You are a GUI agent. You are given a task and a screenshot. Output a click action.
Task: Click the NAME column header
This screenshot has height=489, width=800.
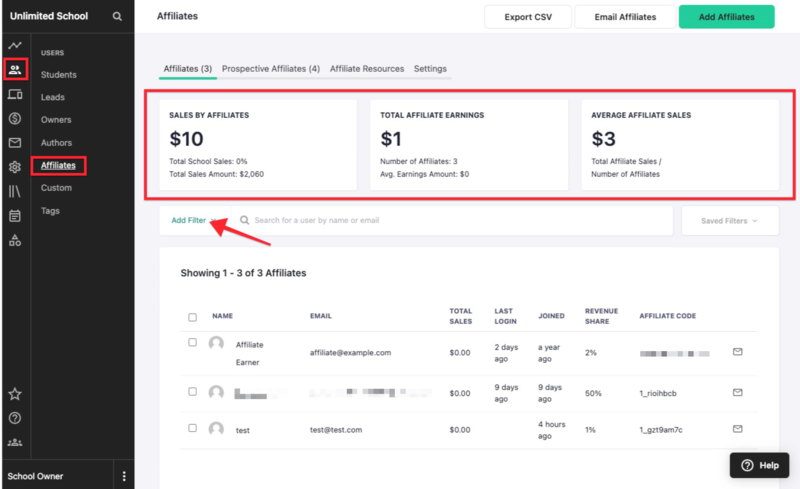click(222, 316)
